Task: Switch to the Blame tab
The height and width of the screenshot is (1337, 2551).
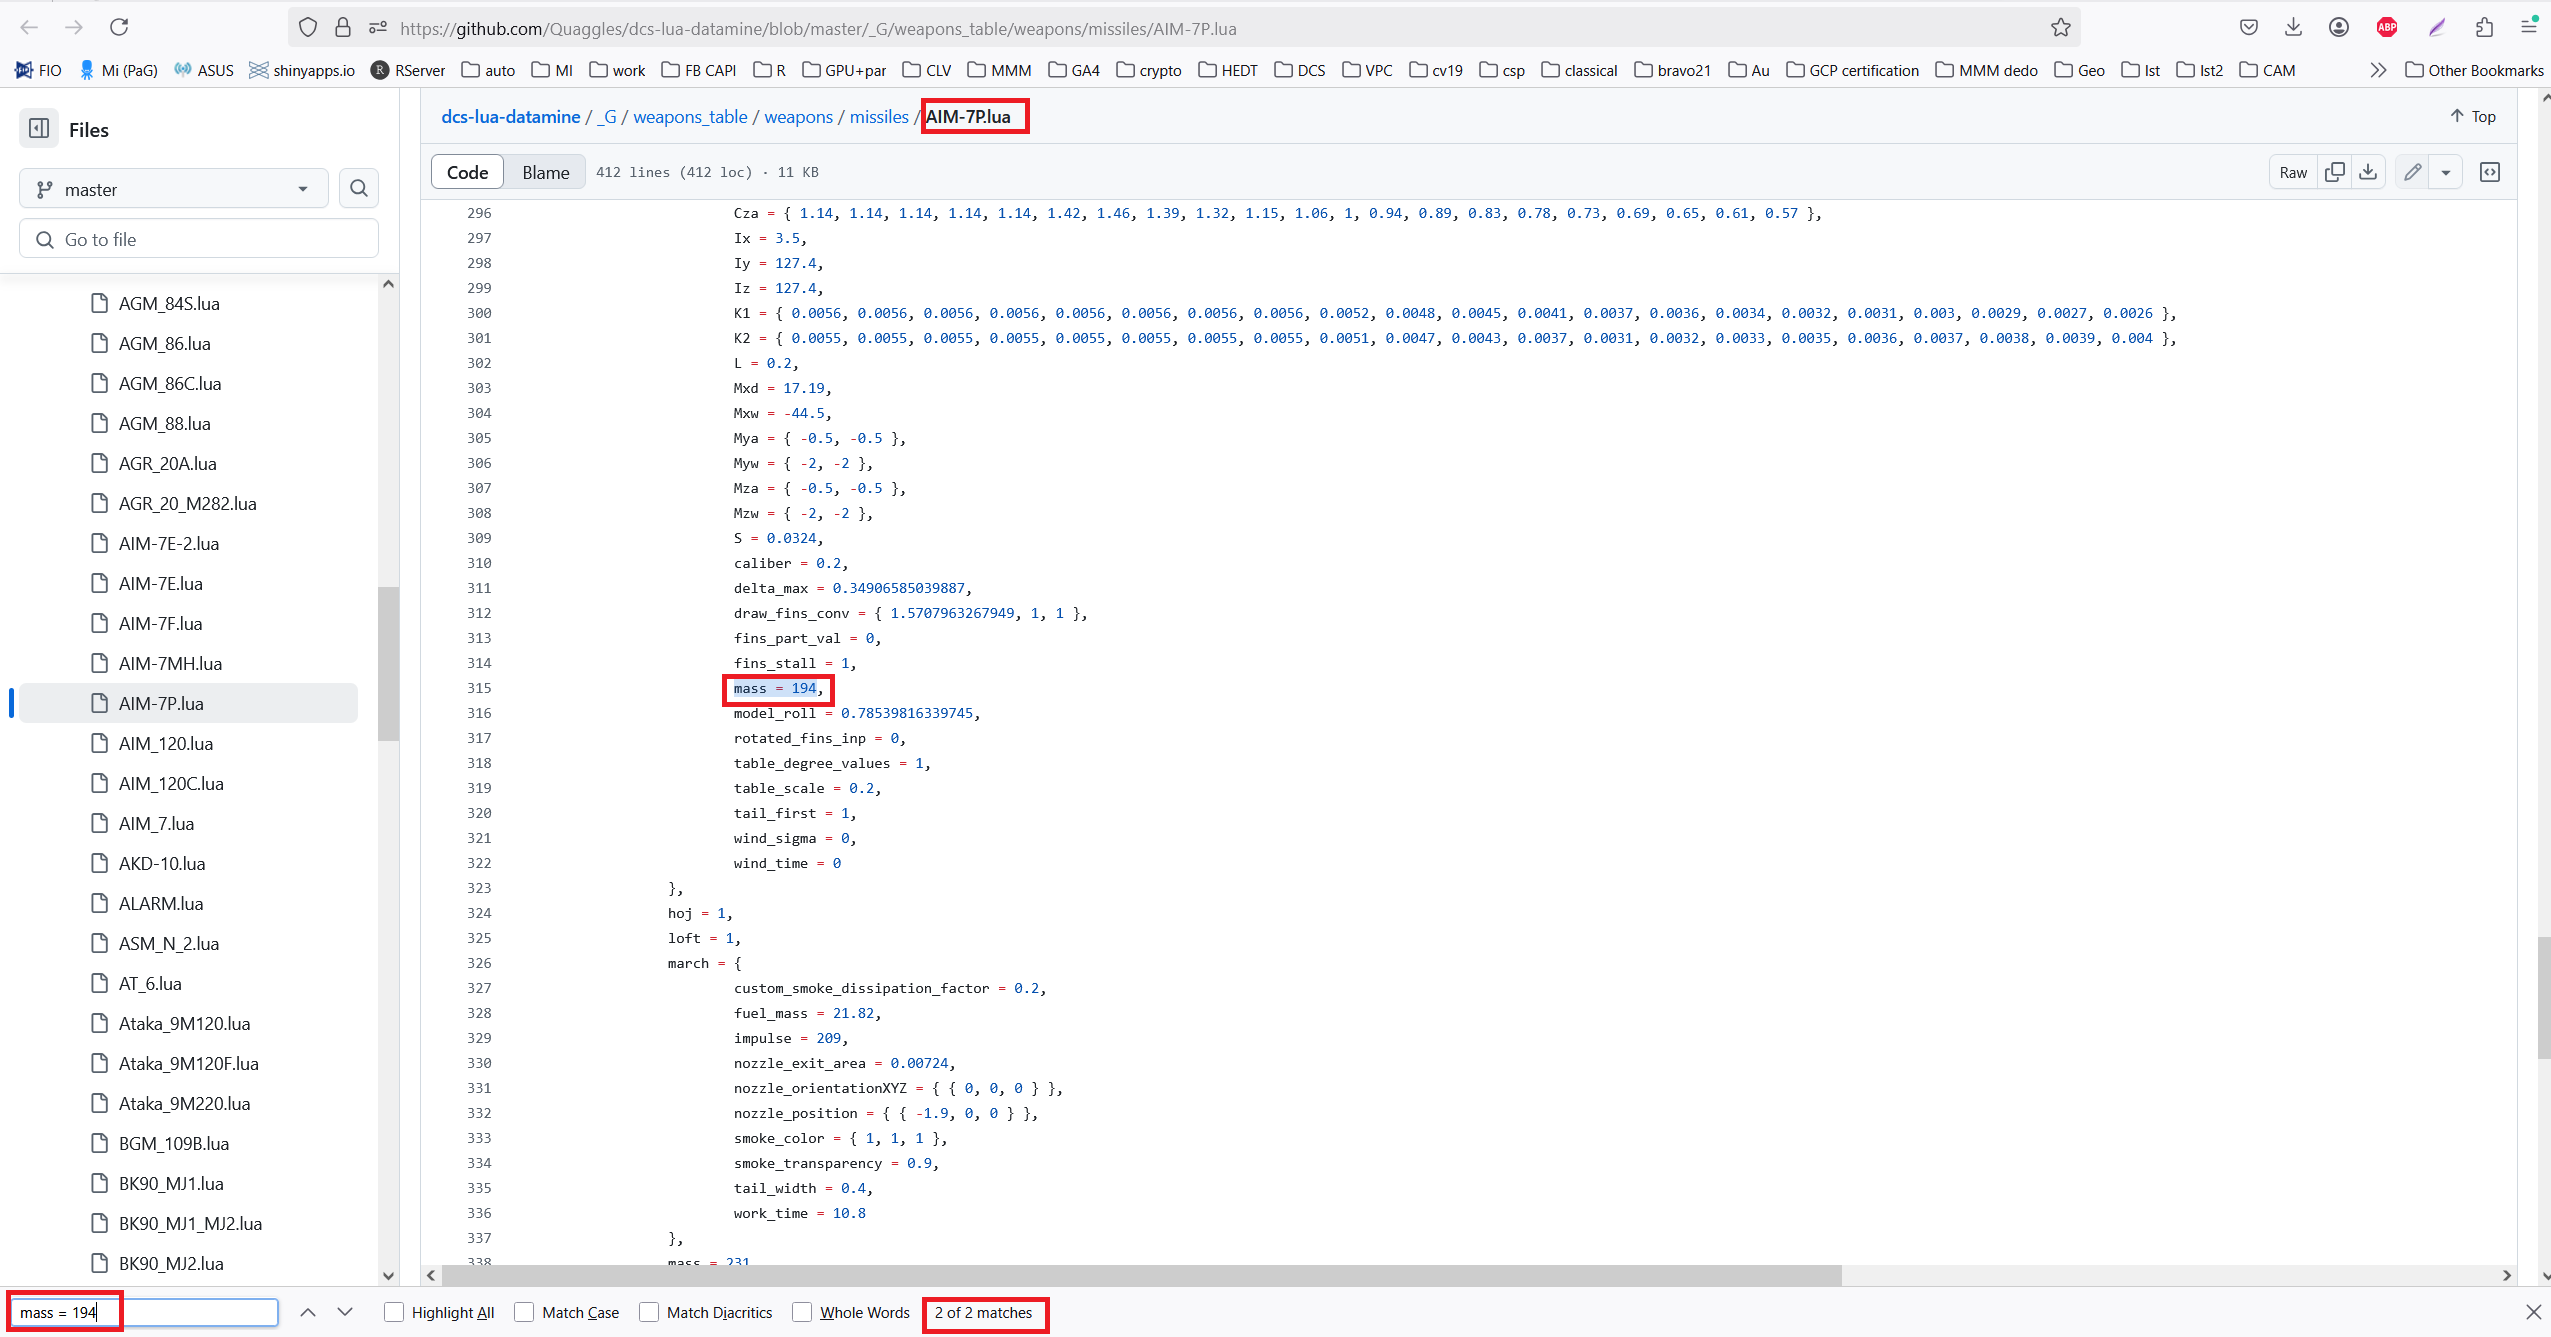Action: pos(545,172)
